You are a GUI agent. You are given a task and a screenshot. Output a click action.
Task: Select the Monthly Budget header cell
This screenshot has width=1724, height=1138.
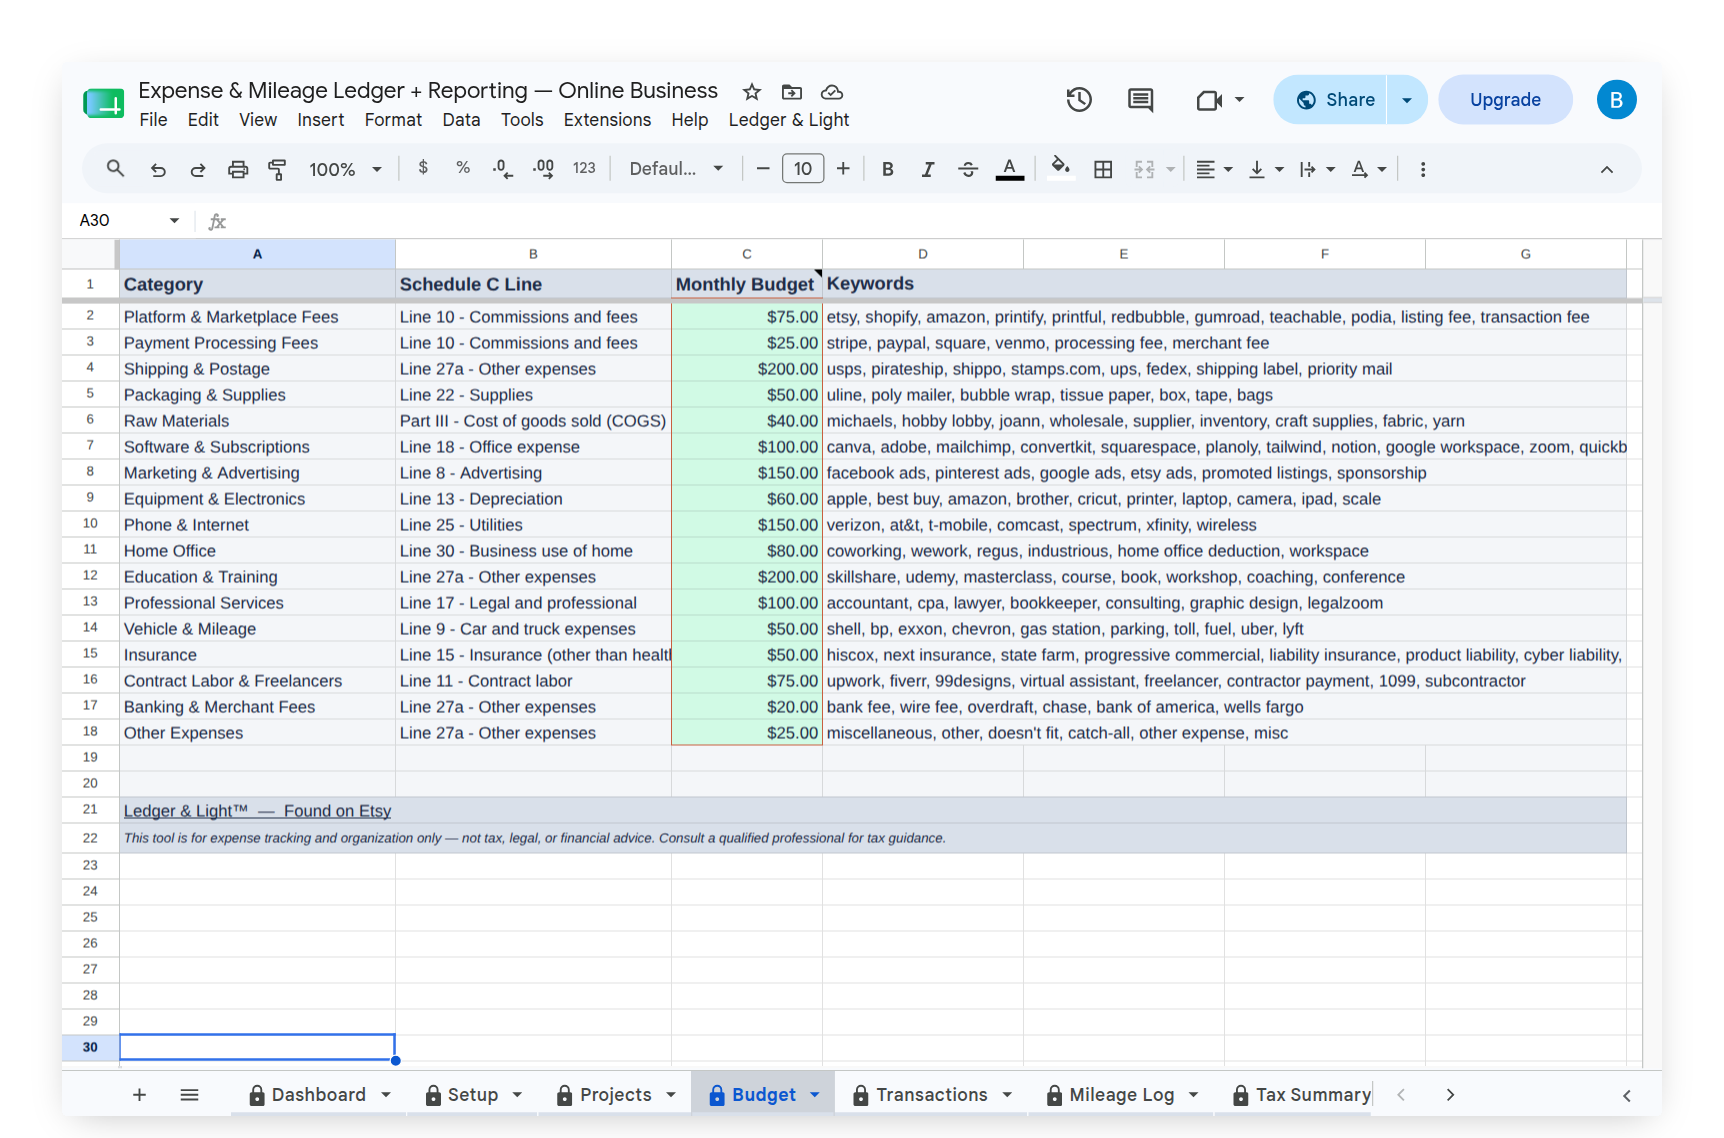point(747,284)
